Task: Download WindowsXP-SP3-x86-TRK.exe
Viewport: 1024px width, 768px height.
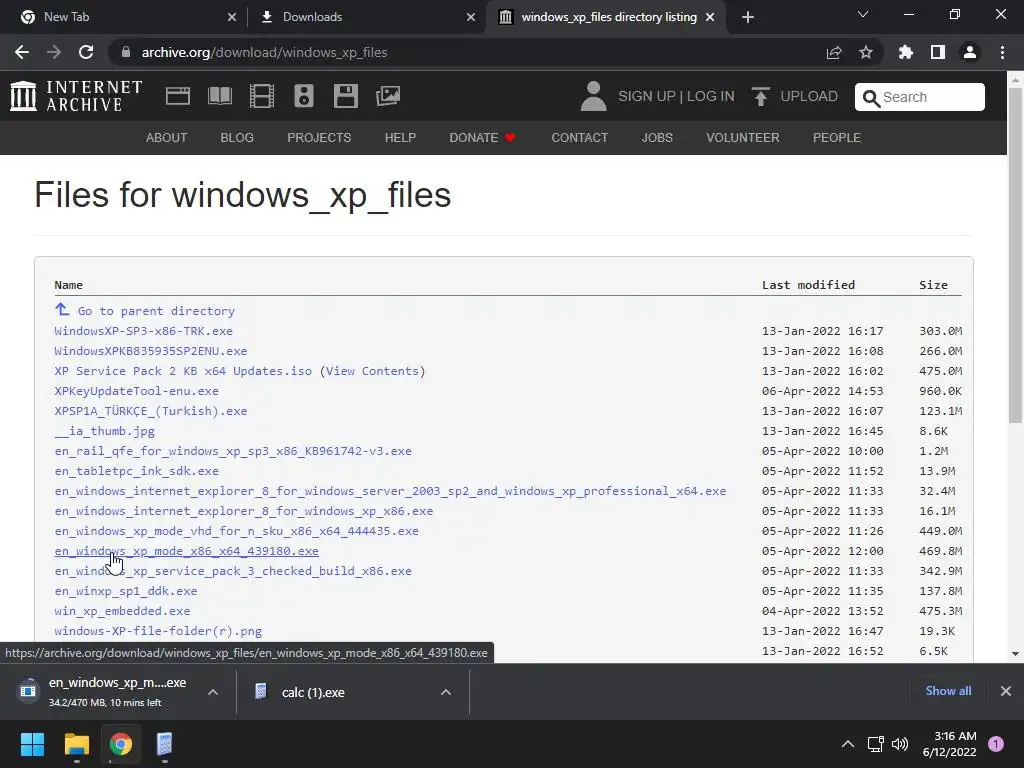Action: (x=144, y=331)
